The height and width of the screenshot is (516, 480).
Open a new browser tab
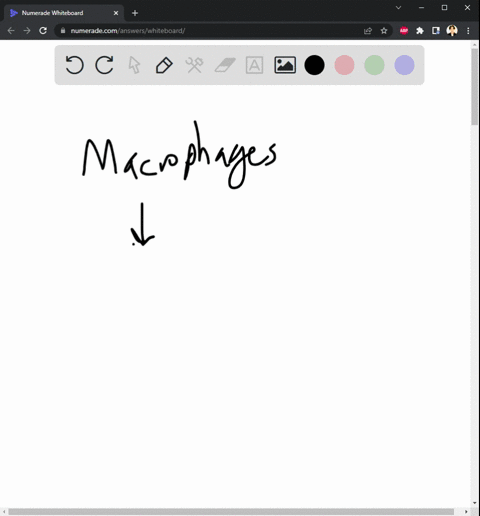pyautogui.click(x=135, y=13)
